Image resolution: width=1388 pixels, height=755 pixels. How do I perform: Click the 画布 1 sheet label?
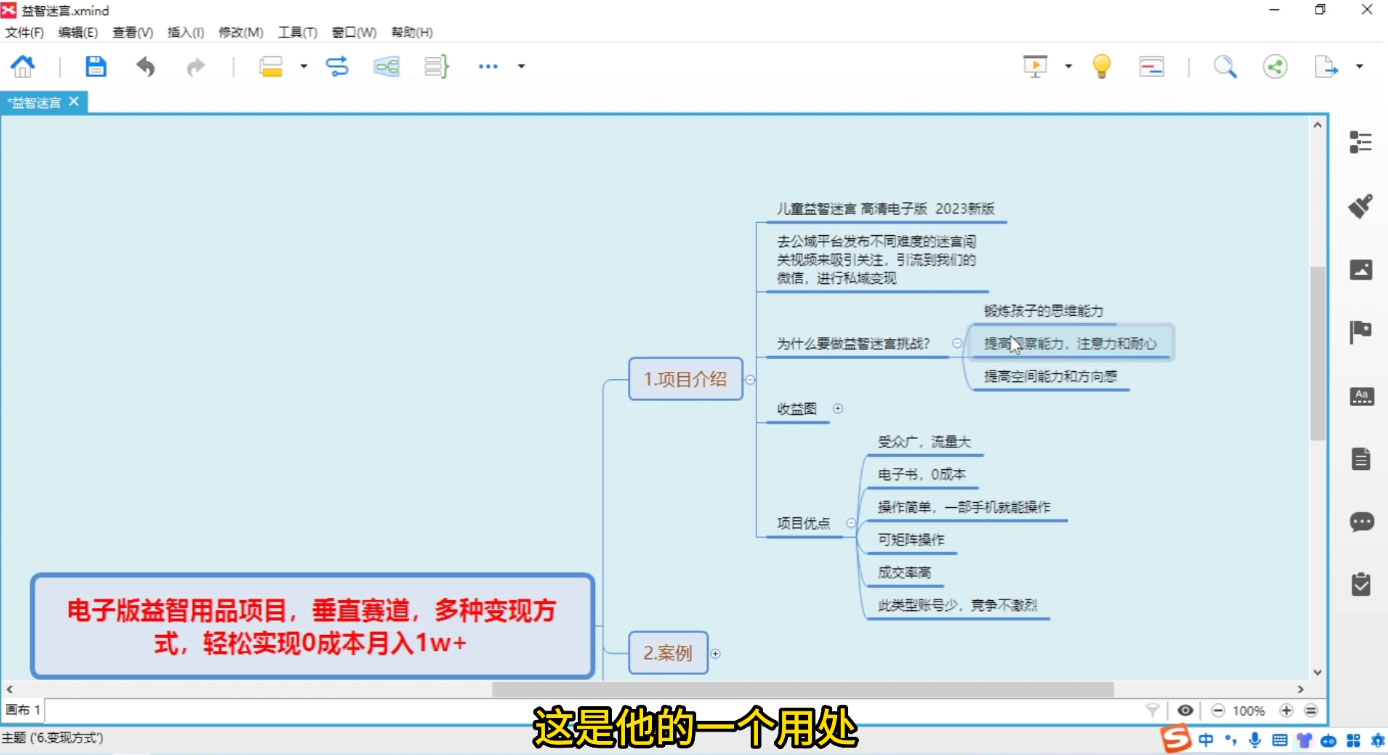(21, 710)
